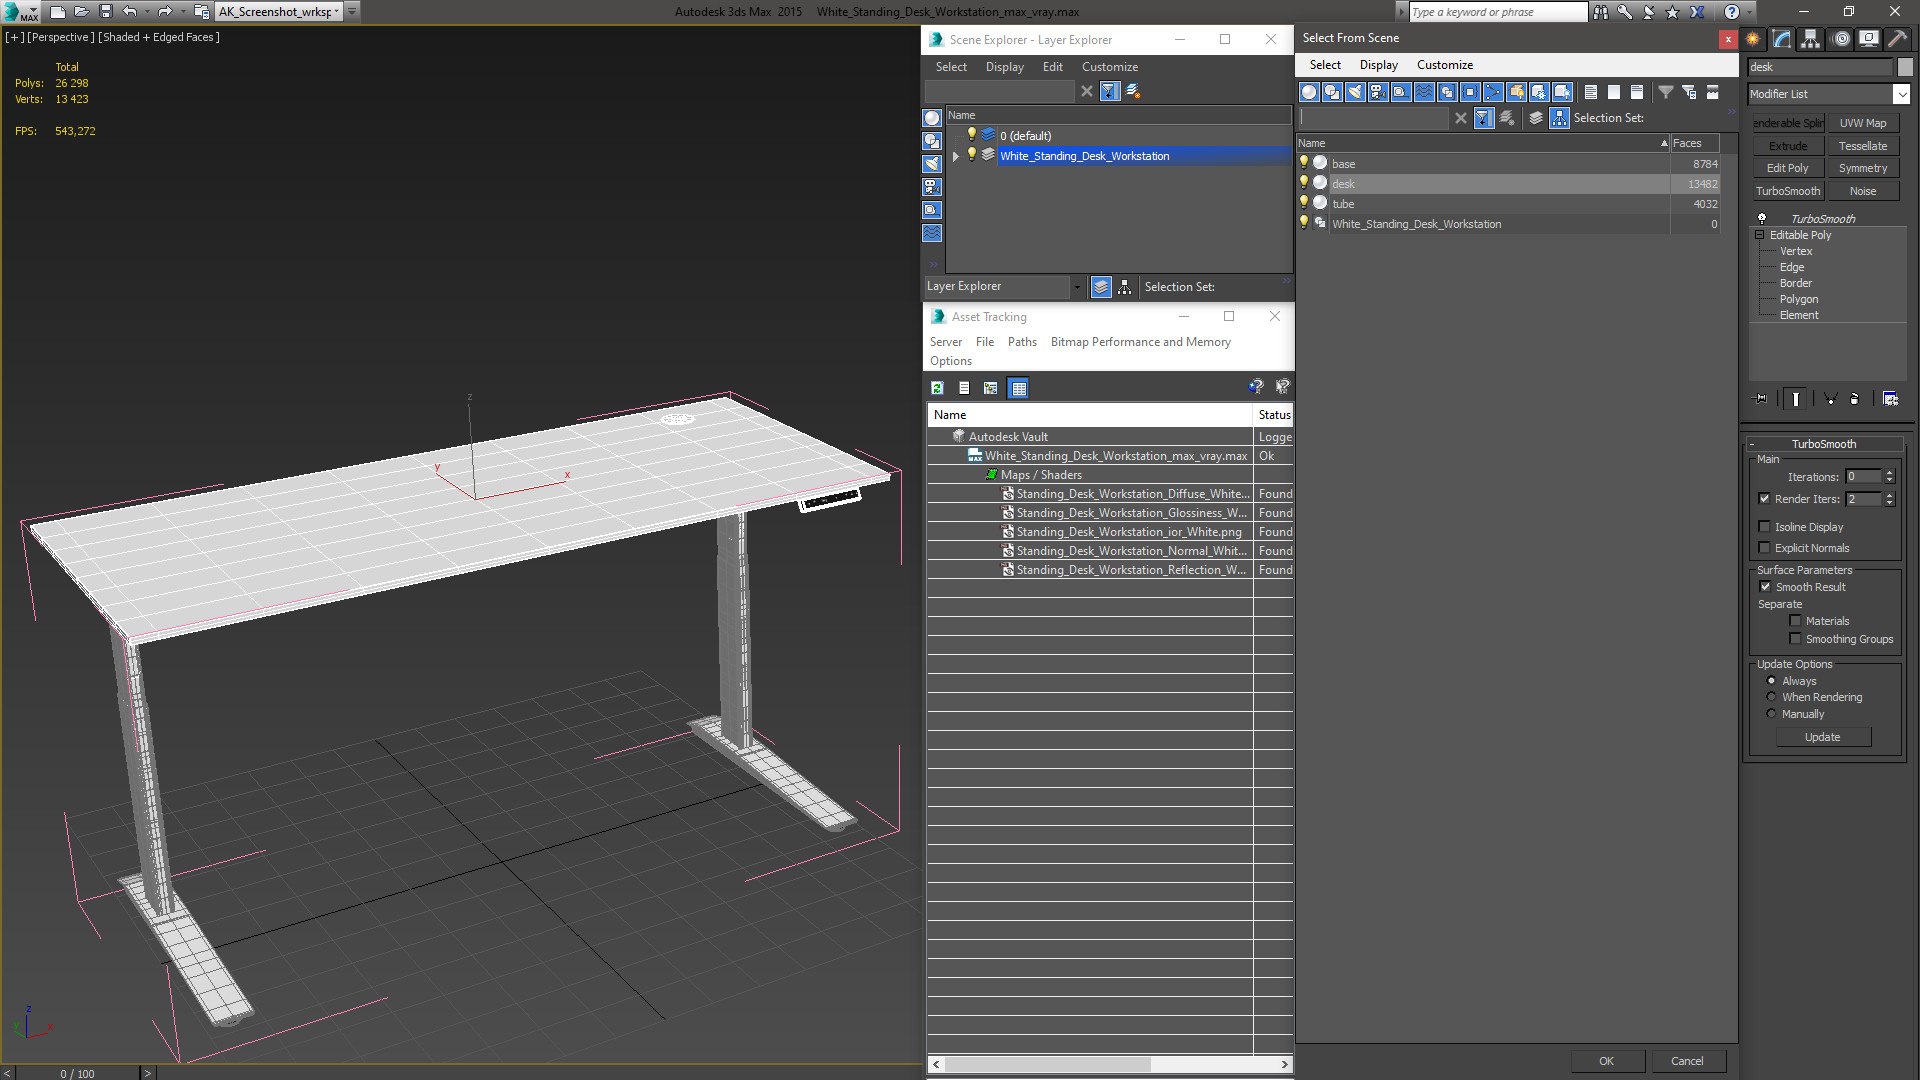Toggle Smooth Result surface parameter
Screen dimensions: 1920x1080
click(x=1764, y=585)
